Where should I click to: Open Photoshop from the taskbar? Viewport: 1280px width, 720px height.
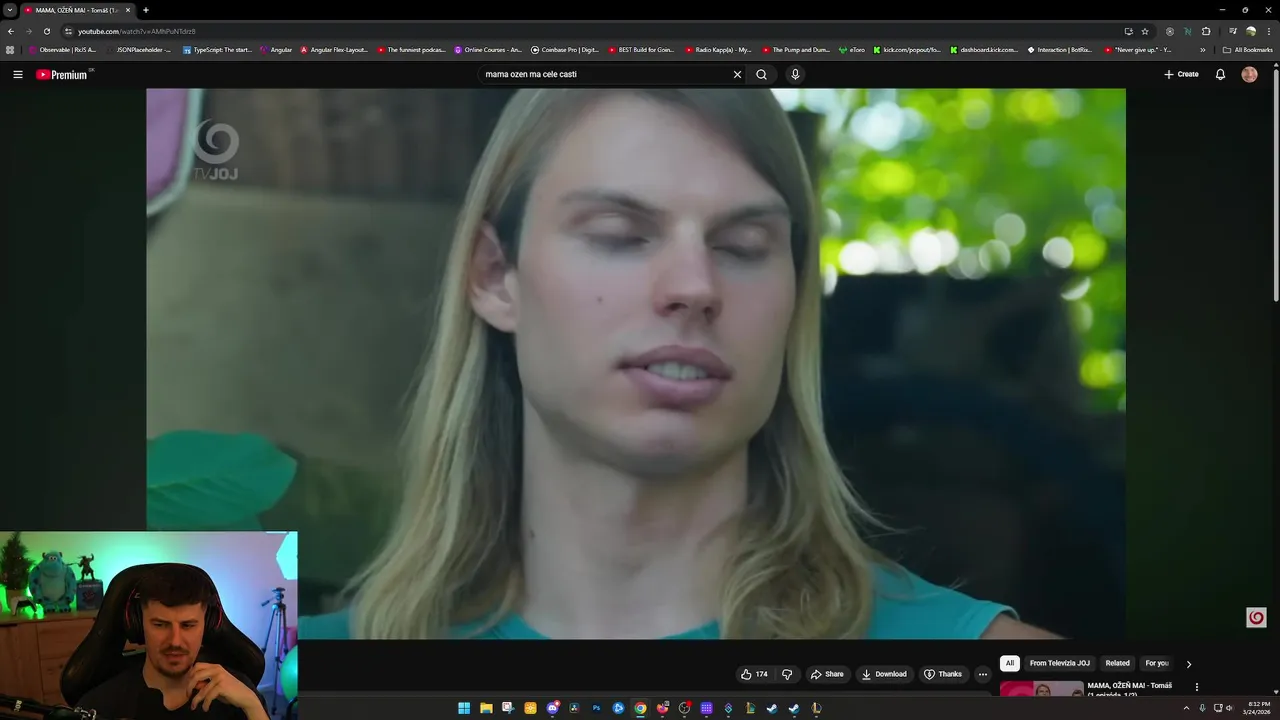click(596, 708)
